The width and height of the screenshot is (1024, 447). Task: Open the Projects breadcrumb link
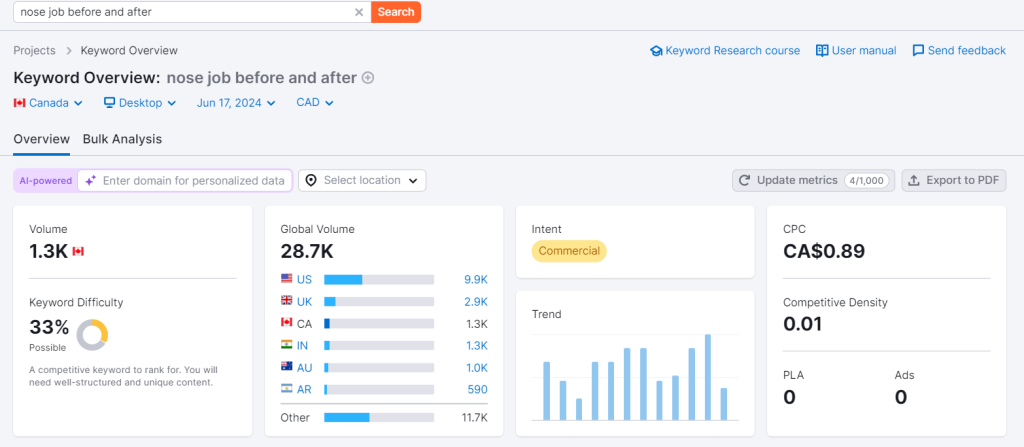(x=35, y=50)
